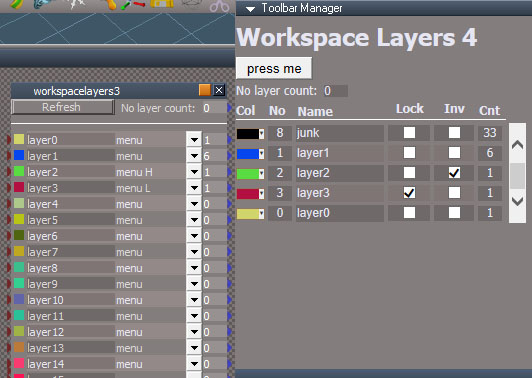
Task: Click the blue arrow marker right of layer1 count
Action: [x=229, y=155]
